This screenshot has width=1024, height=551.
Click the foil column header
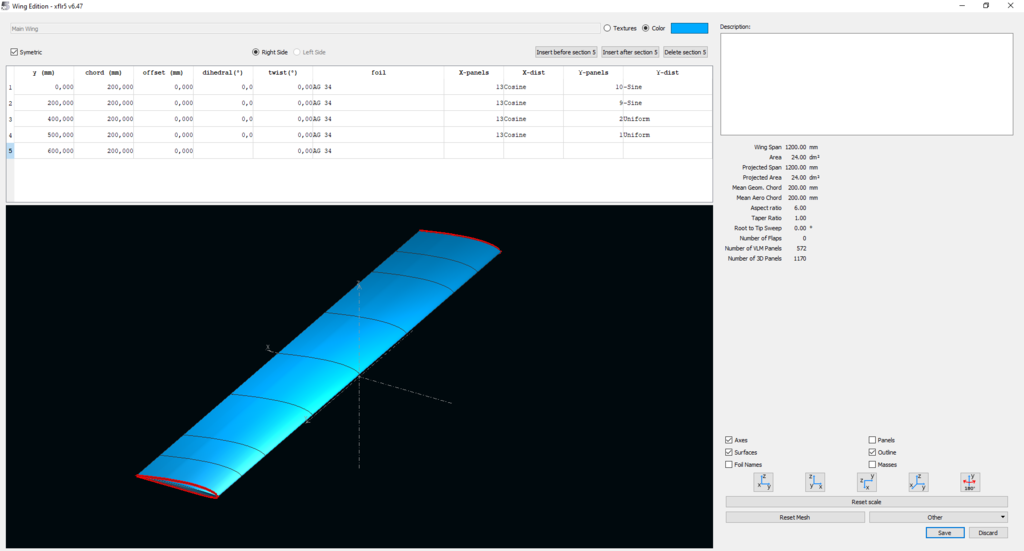(x=378, y=73)
